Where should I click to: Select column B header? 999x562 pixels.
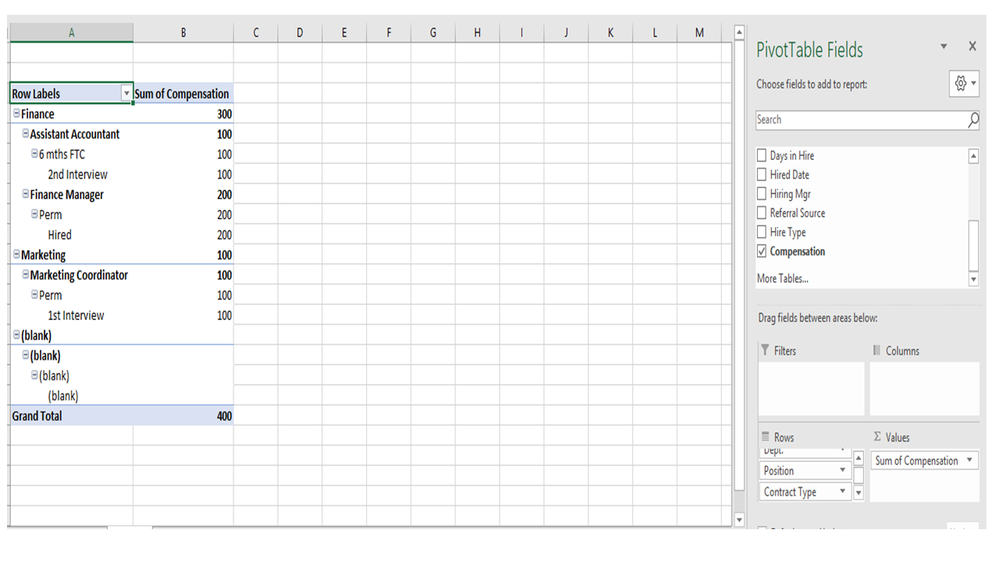click(183, 32)
